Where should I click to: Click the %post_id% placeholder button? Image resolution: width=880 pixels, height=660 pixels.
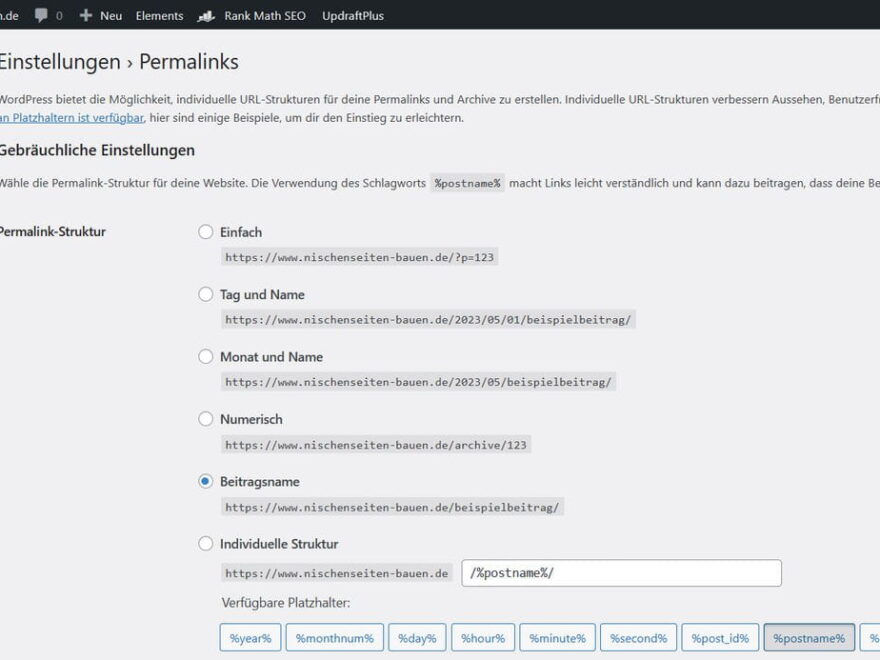(722, 638)
